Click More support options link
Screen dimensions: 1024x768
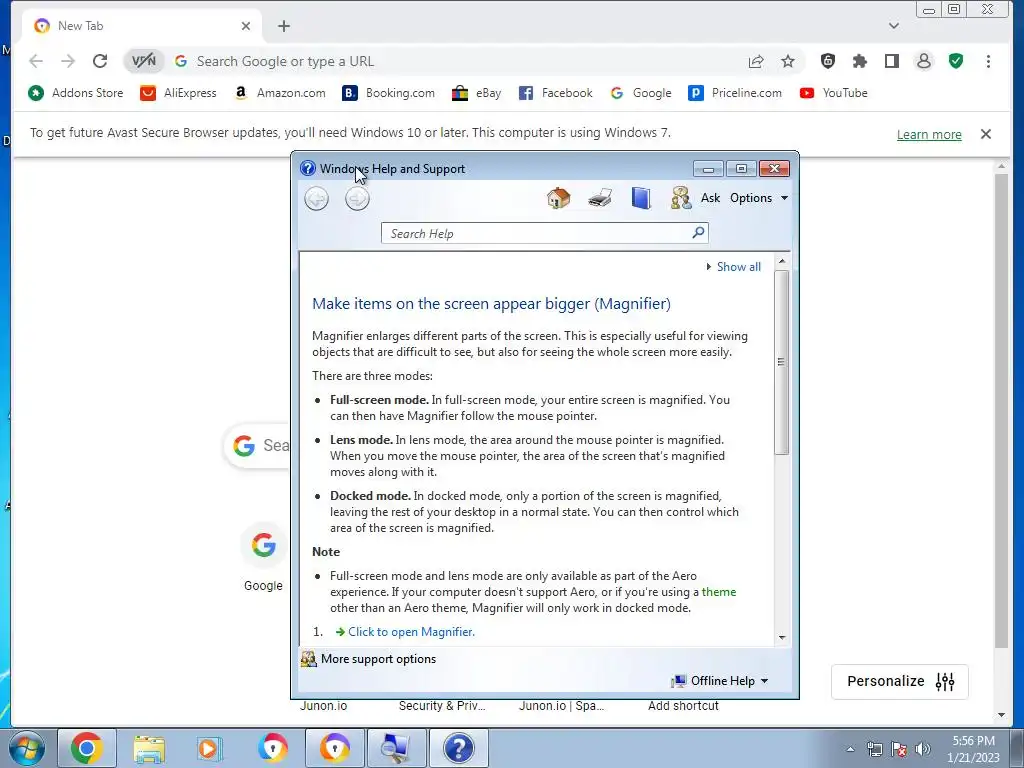[378, 659]
